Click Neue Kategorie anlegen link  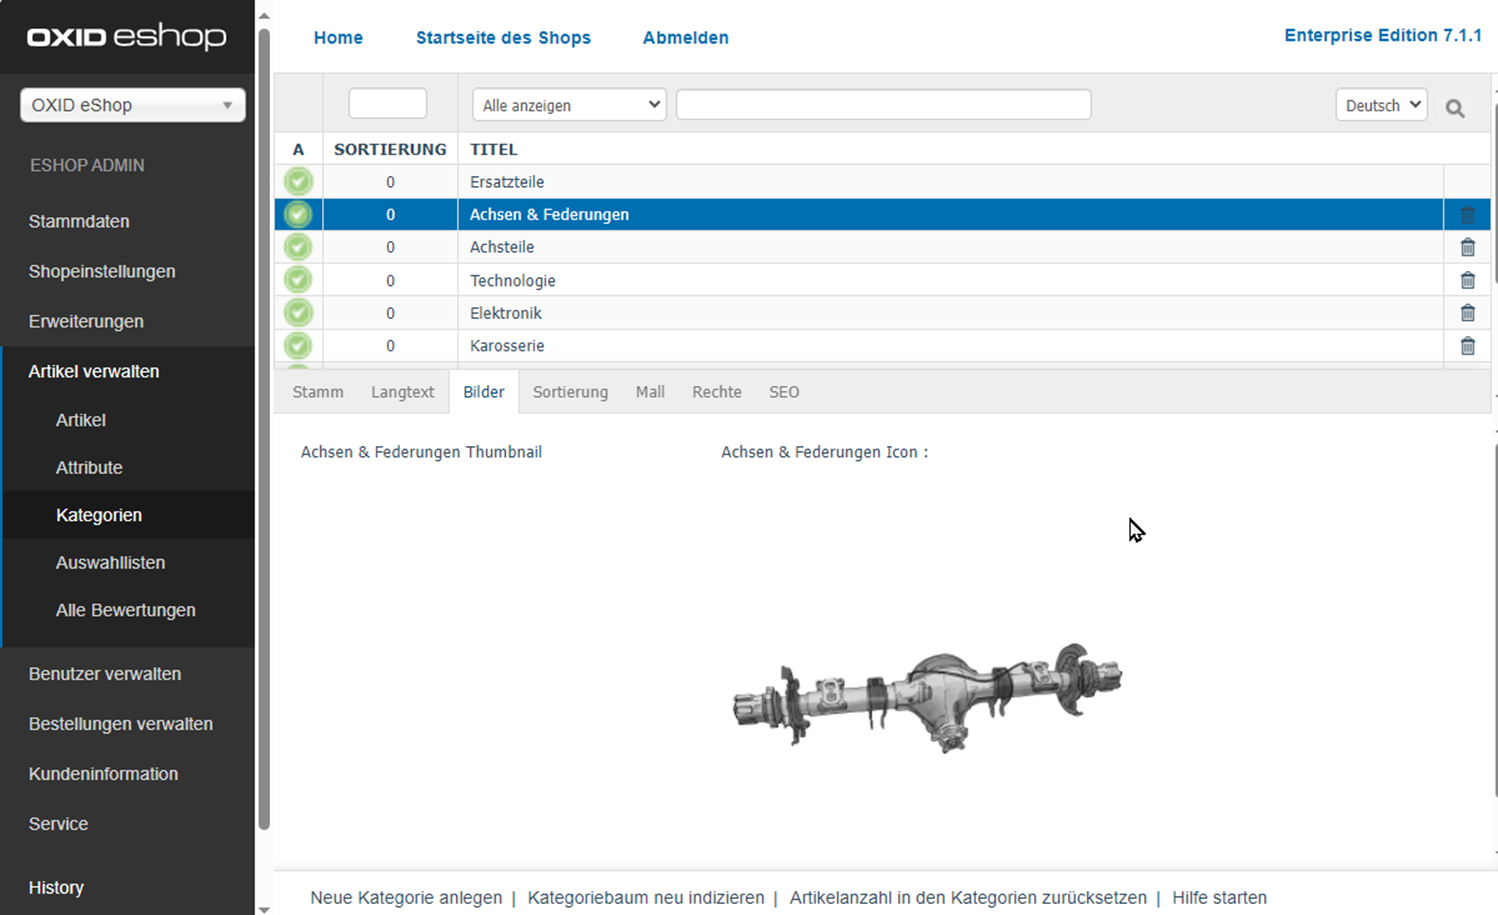406,897
